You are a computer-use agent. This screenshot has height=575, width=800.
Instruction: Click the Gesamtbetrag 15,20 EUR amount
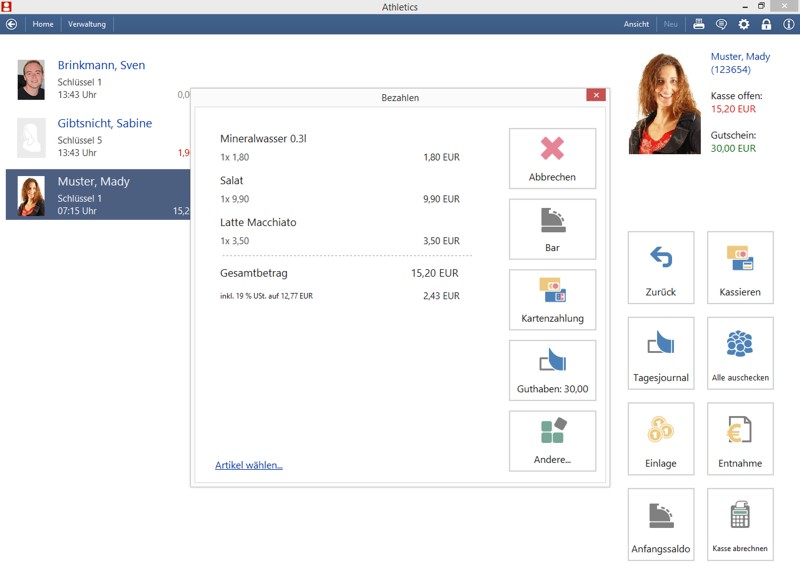pyautogui.click(x=435, y=273)
